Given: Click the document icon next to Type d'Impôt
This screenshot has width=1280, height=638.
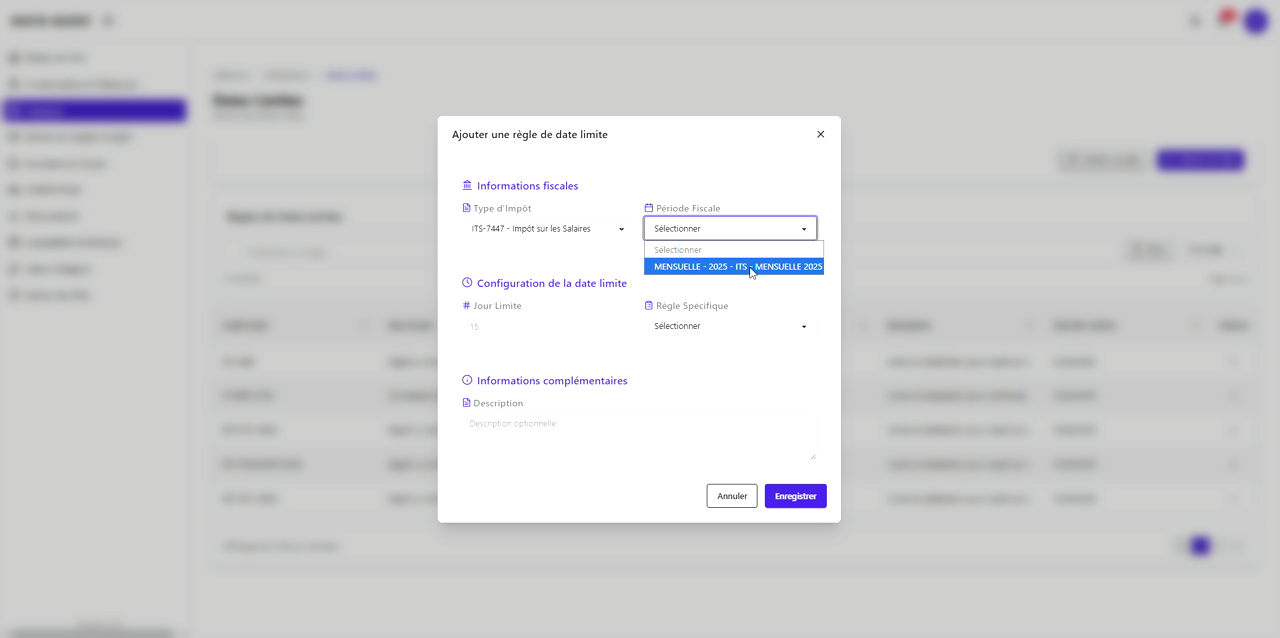Looking at the screenshot, I should tap(466, 208).
